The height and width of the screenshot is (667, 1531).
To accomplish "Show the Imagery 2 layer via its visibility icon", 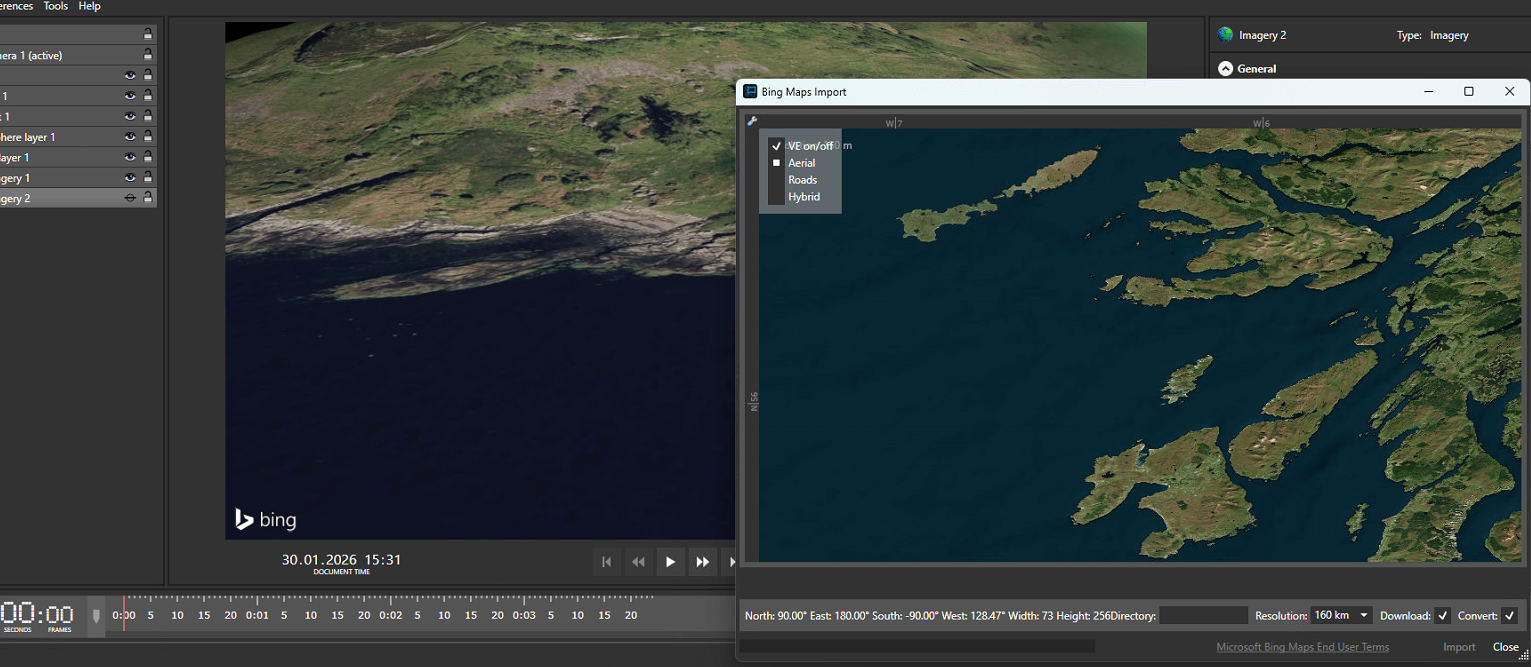I will point(130,198).
